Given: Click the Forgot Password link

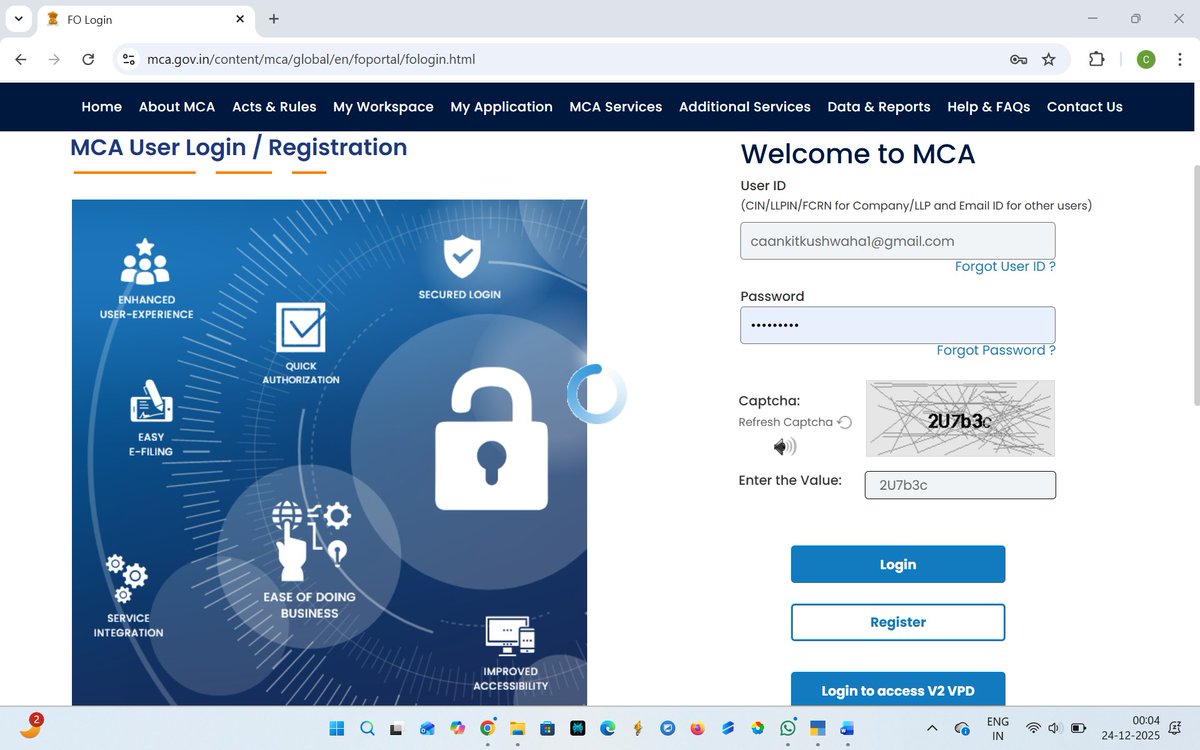Looking at the screenshot, I should (x=996, y=351).
